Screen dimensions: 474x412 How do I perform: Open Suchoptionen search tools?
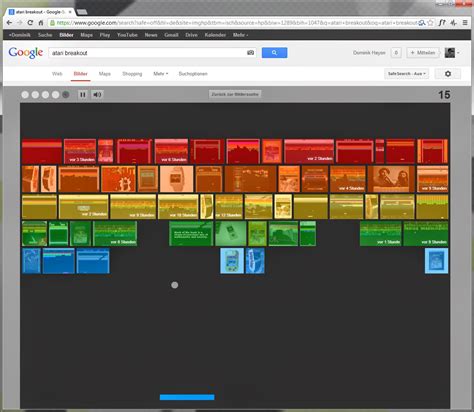193,74
